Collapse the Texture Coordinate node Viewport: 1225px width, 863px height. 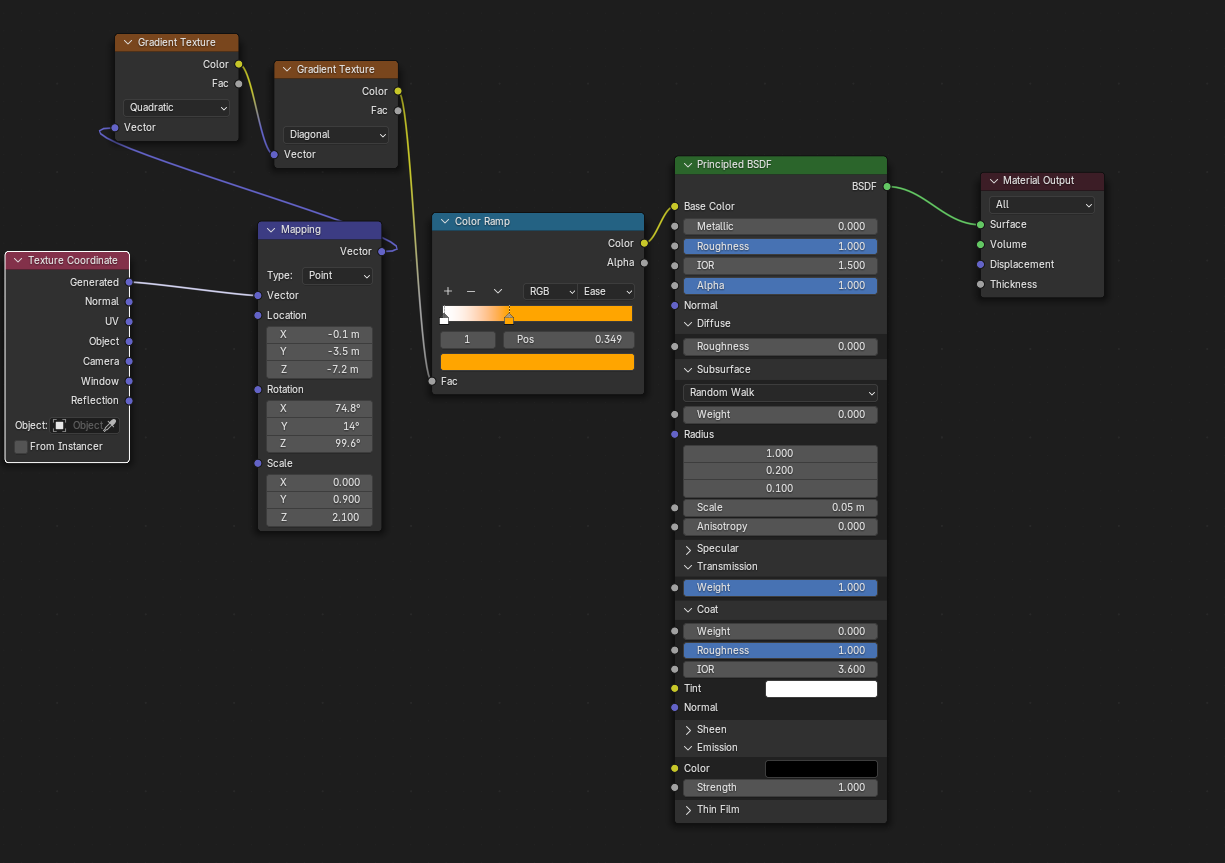point(18,260)
